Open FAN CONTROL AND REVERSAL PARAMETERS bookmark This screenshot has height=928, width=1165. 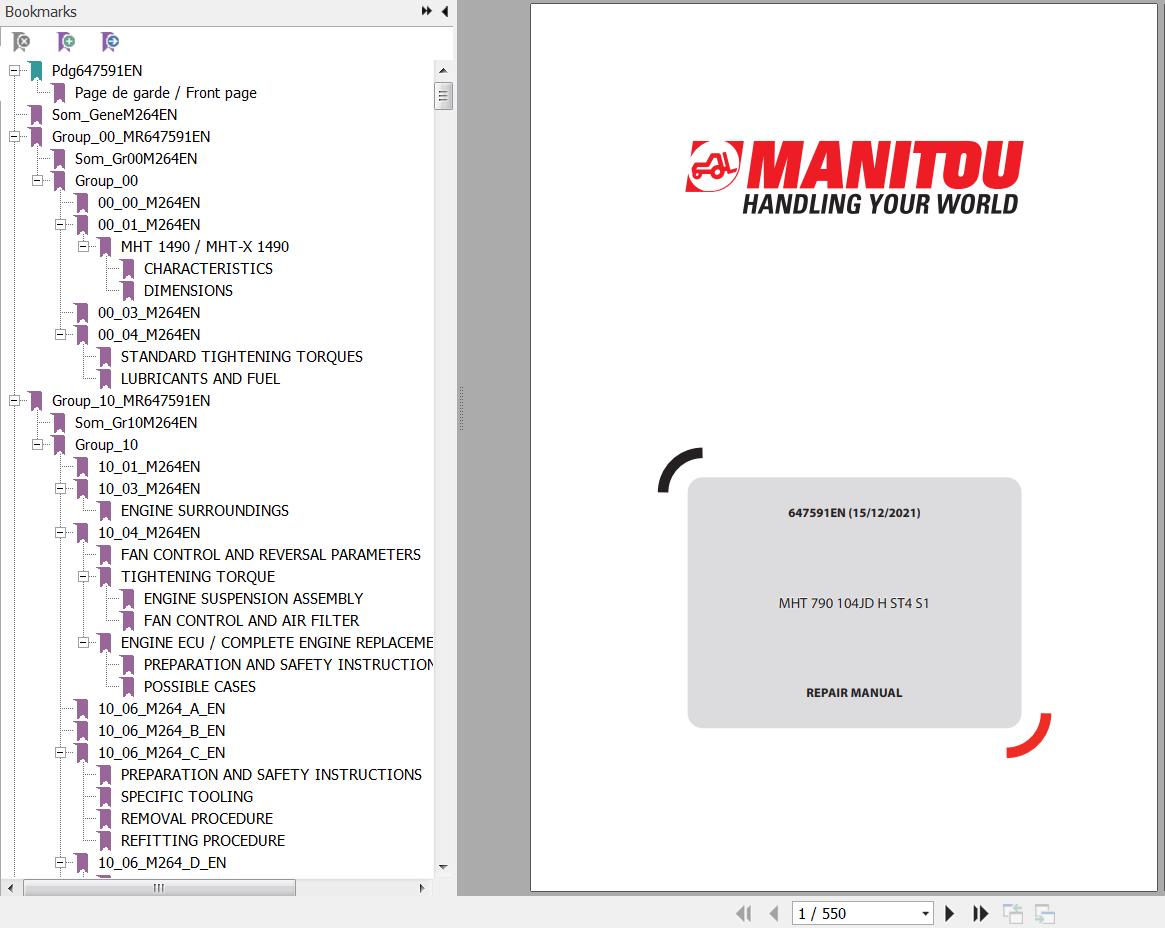click(271, 554)
